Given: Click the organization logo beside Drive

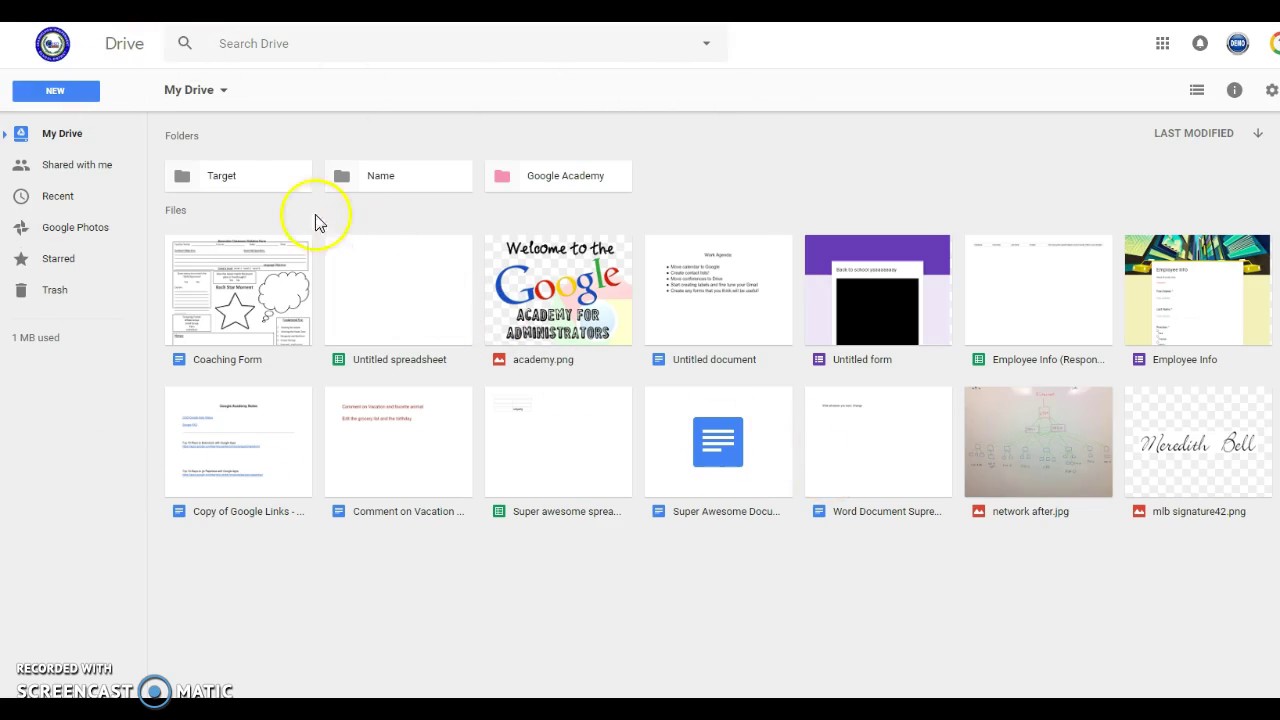Looking at the screenshot, I should click(x=53, y=44).
